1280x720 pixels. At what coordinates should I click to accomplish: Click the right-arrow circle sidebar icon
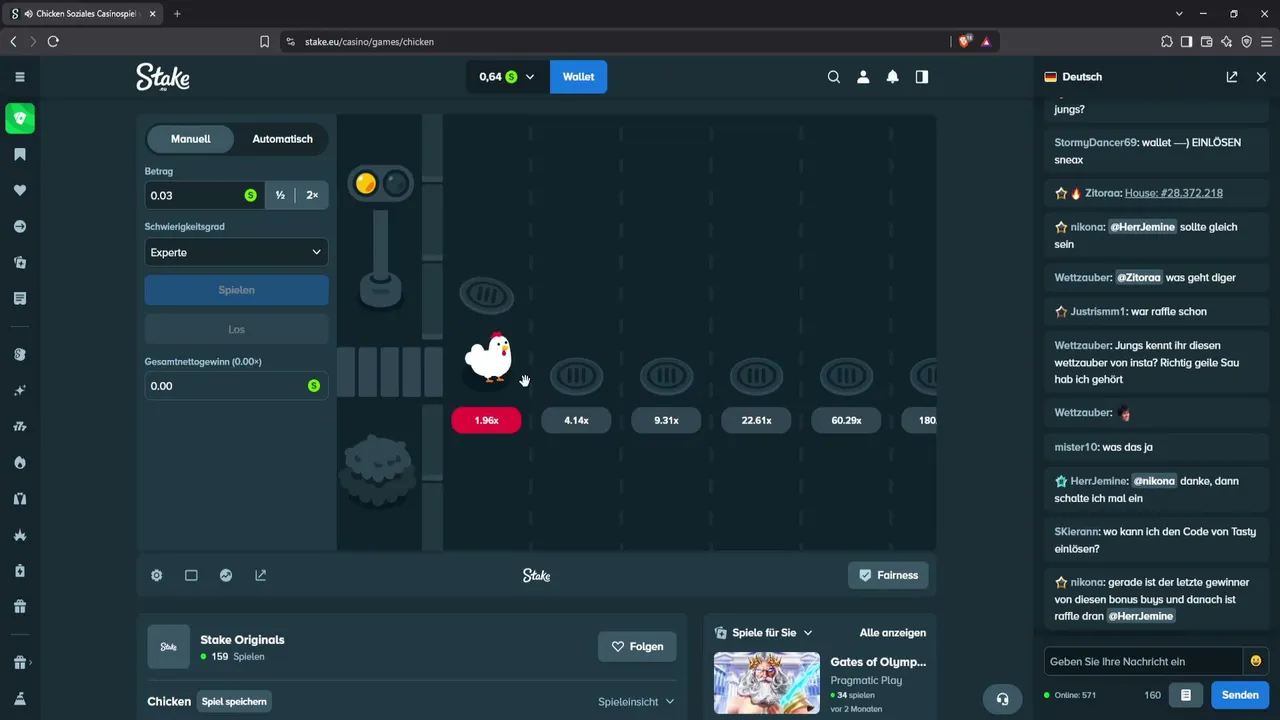tap(20, 227)
